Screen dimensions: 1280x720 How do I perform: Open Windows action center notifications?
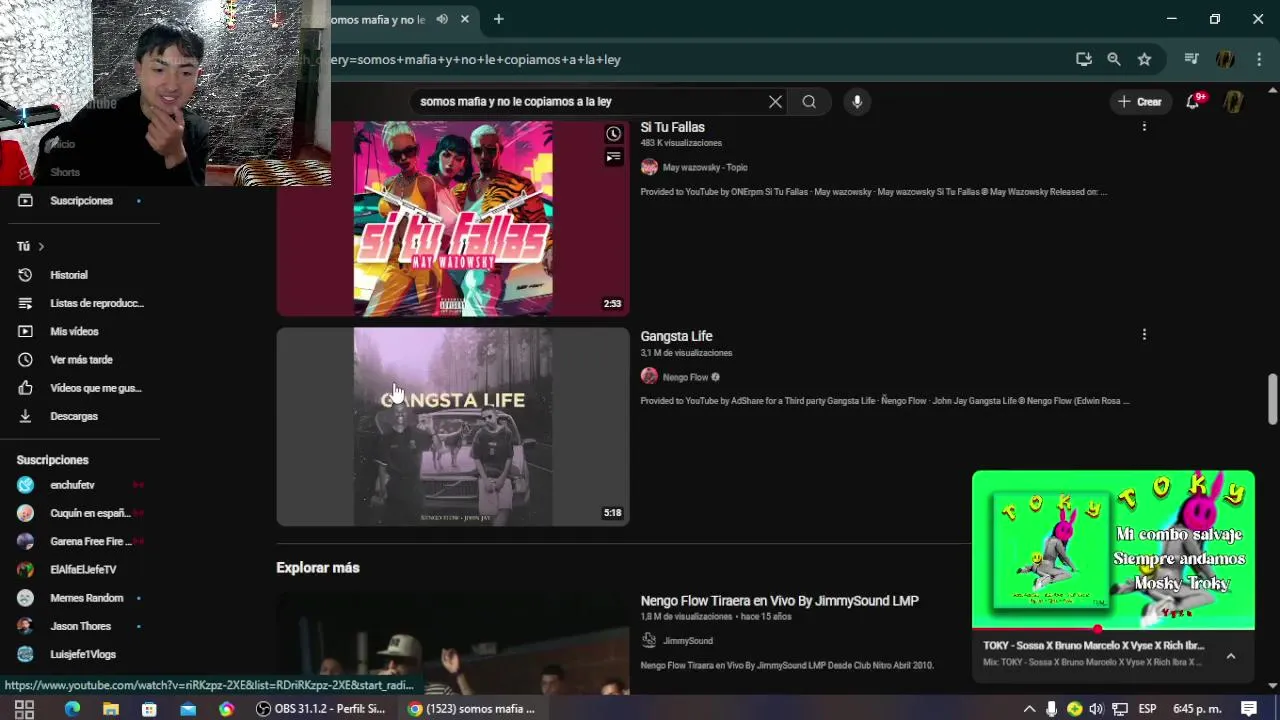tap(1249, 709)
